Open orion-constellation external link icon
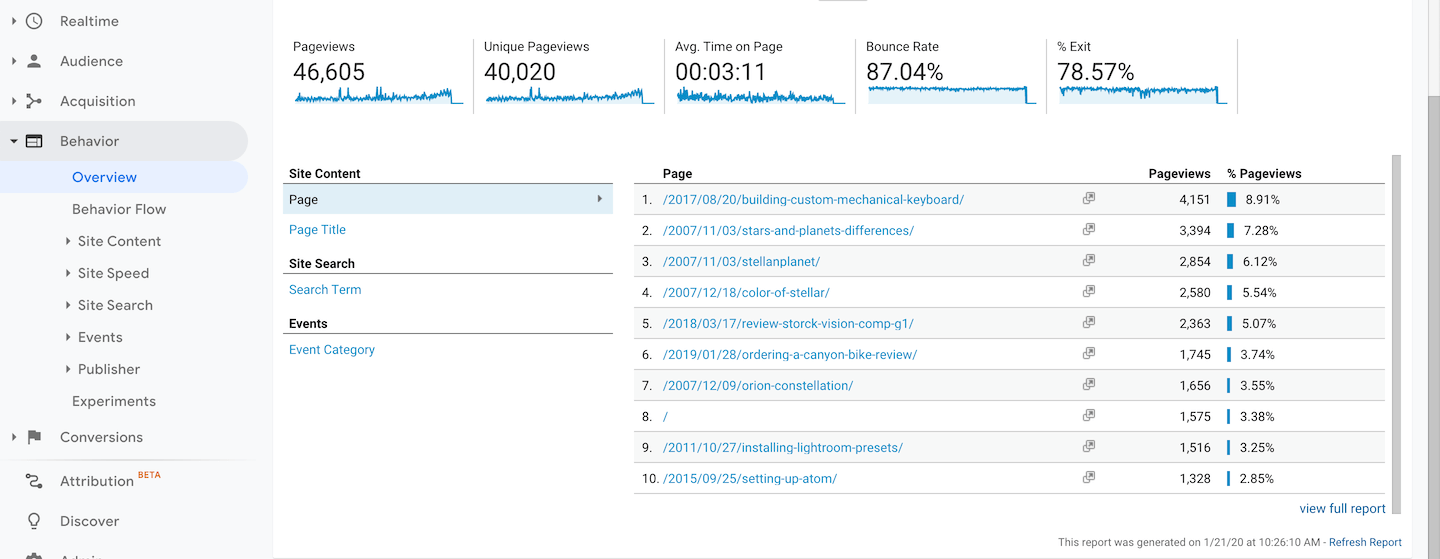 [1088, 385]
